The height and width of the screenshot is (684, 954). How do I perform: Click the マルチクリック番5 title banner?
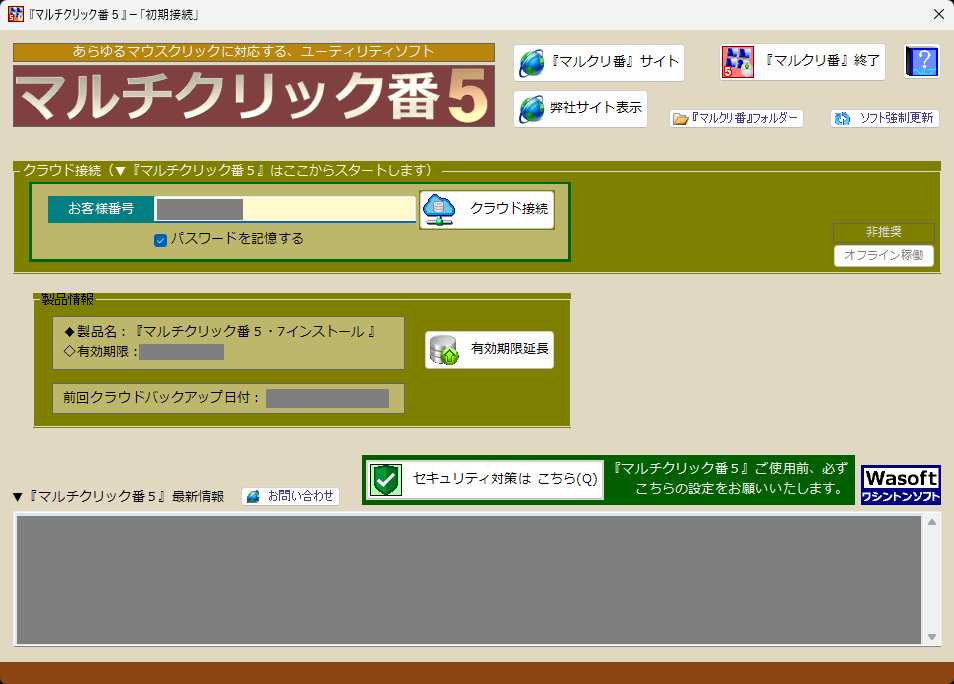254,96
